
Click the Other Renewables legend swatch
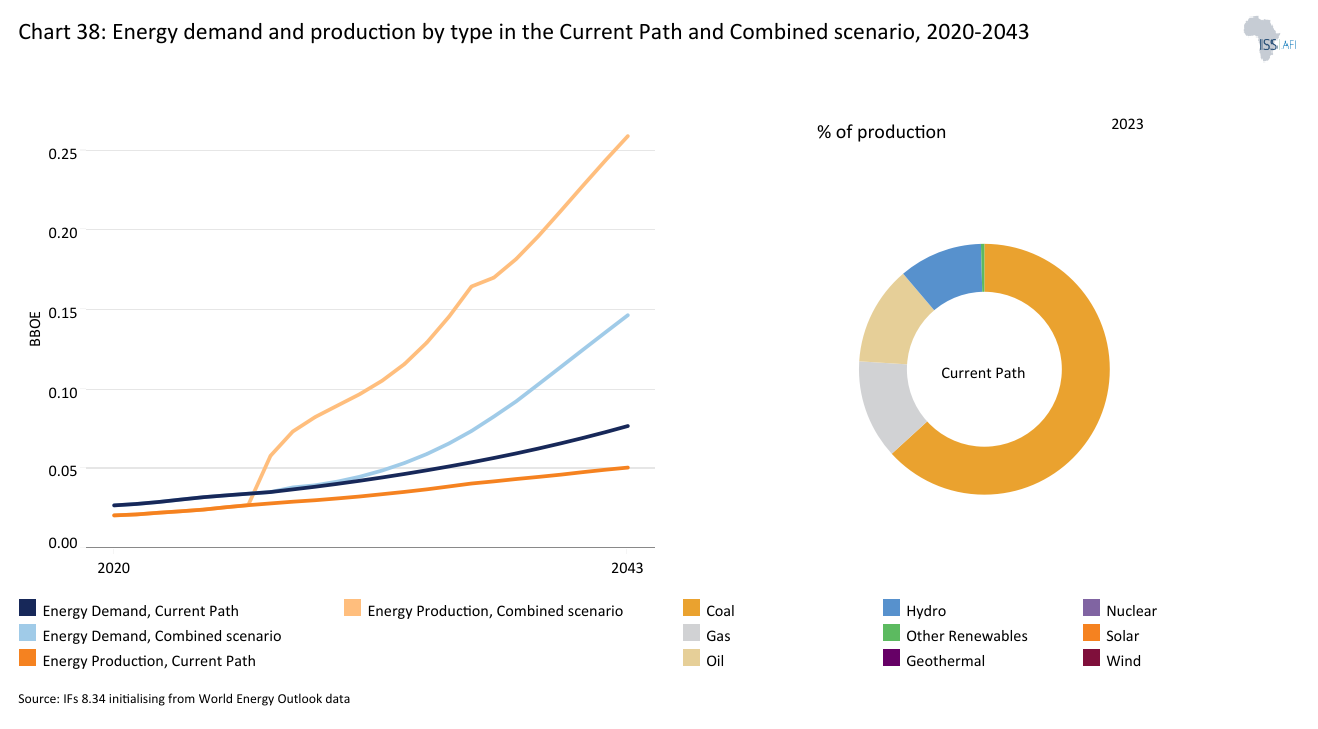tap(891, 633)
